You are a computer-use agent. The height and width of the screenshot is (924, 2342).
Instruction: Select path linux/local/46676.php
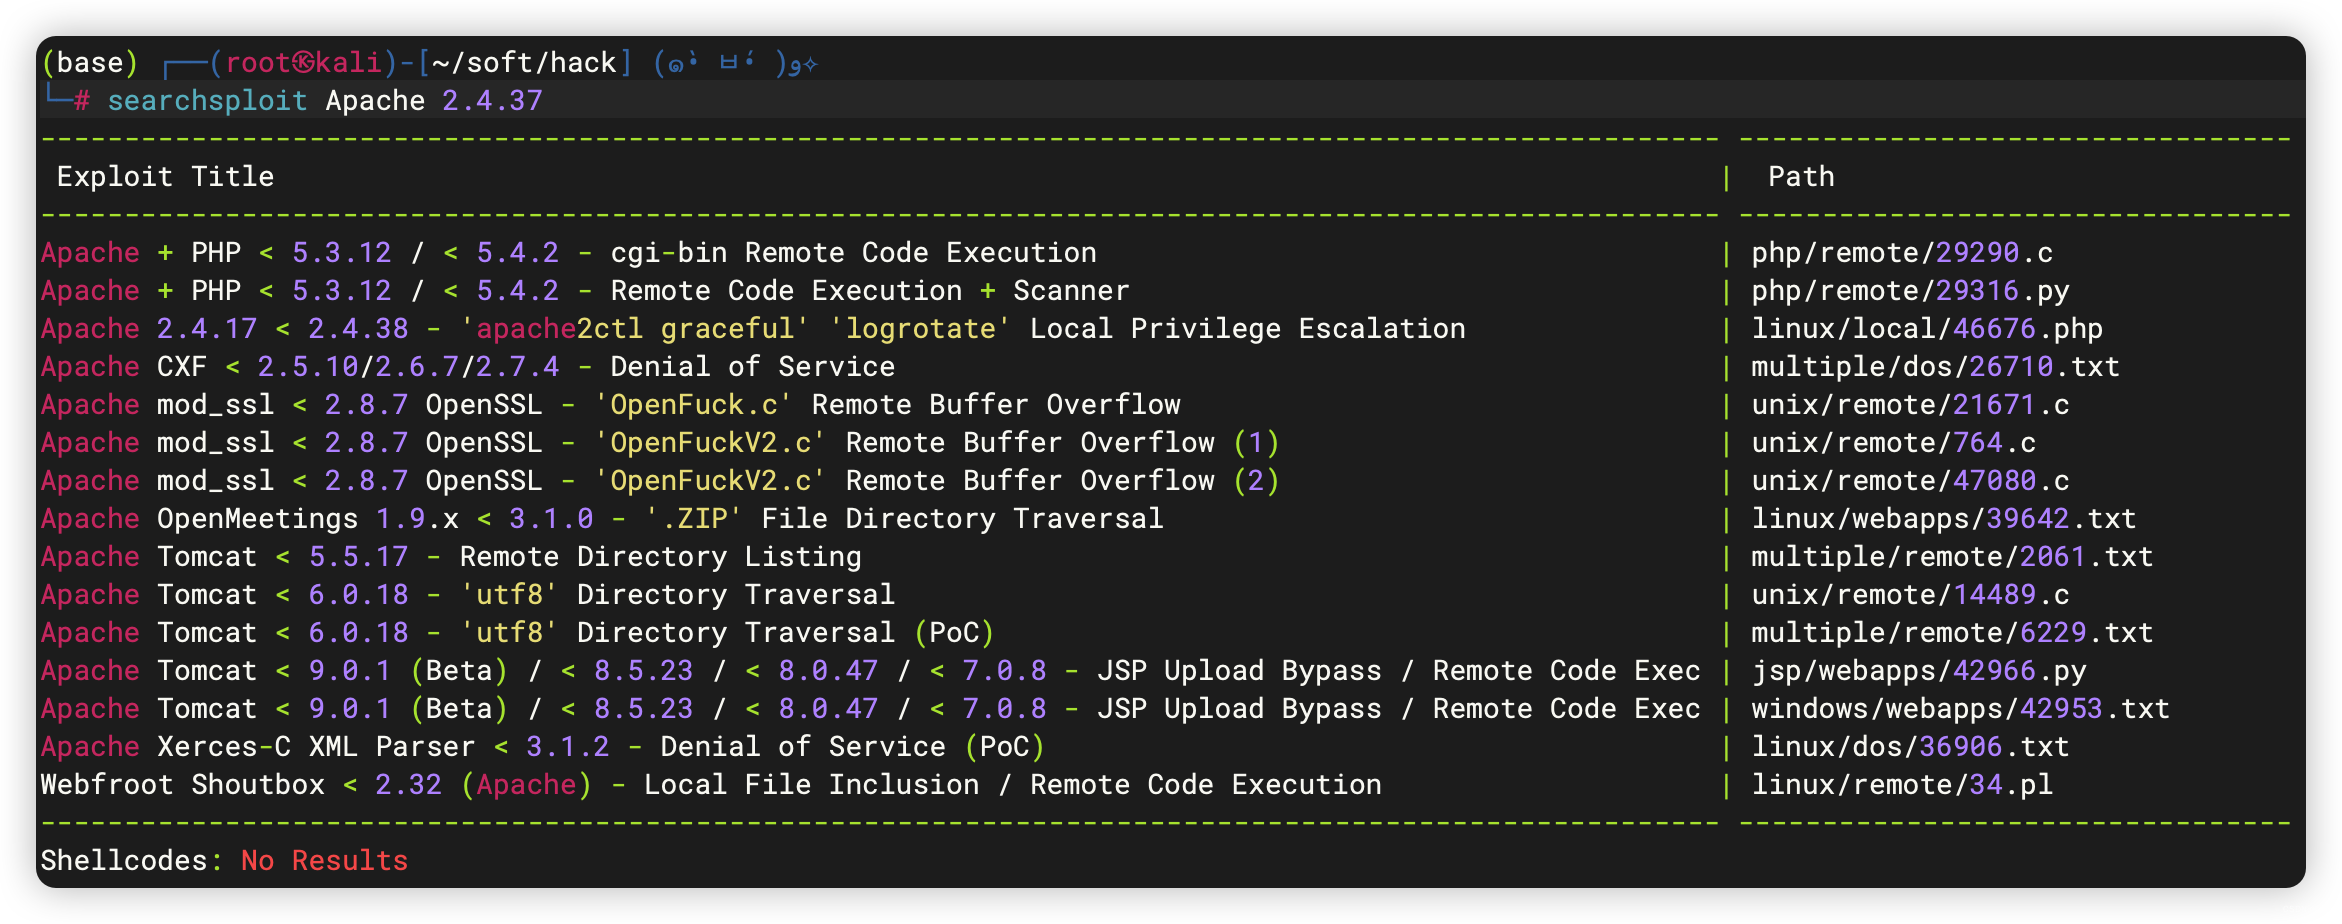click(x=1927, y=329)
